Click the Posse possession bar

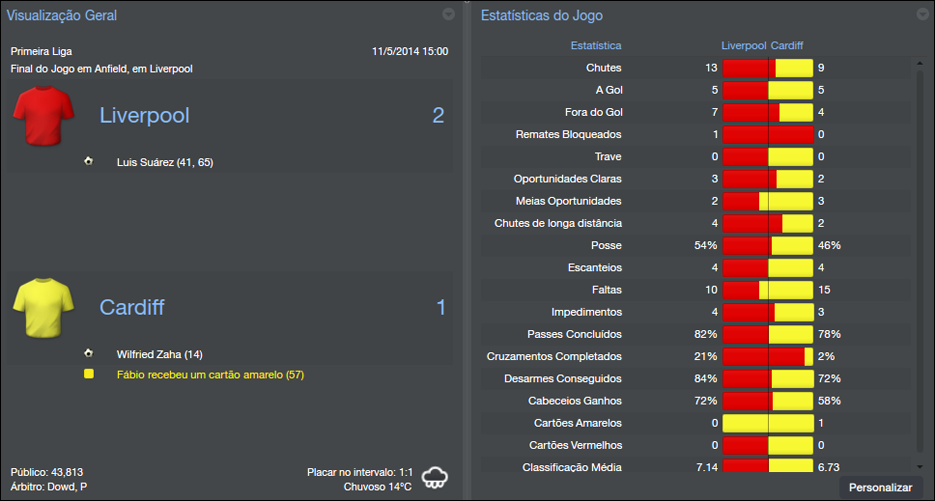click(768, 245)
